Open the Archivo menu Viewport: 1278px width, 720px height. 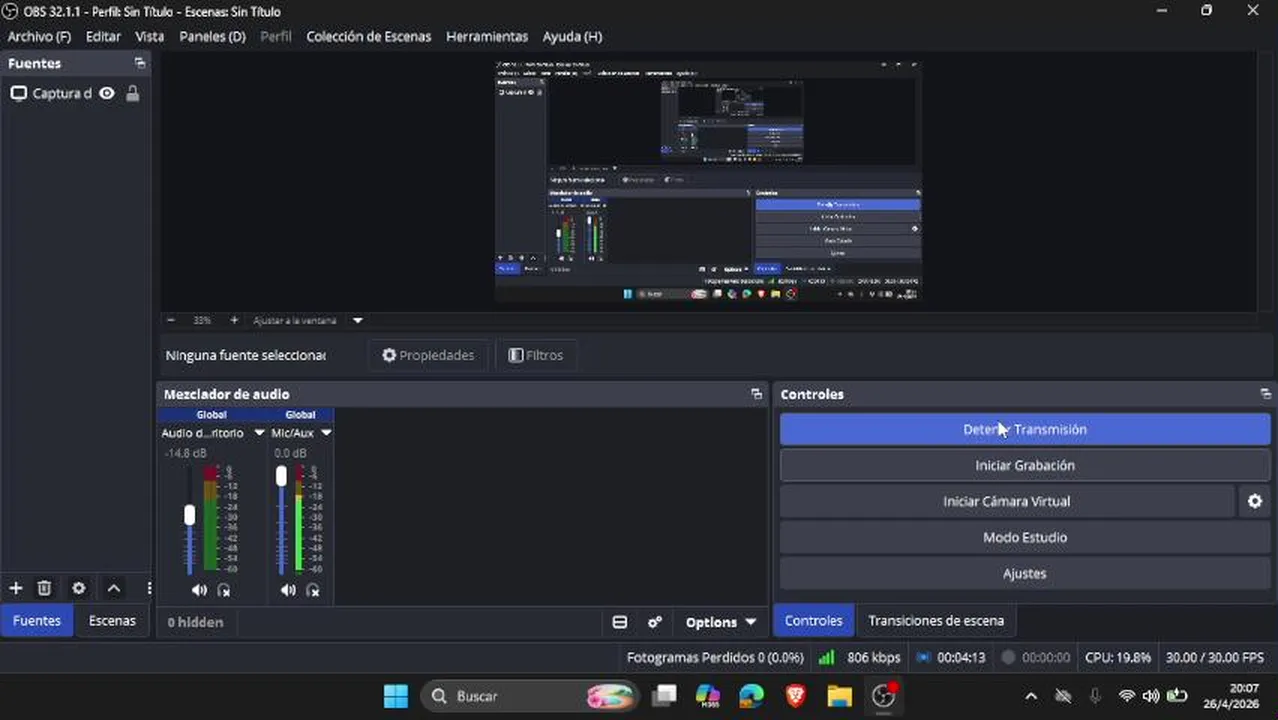pyautogui.click(x=39, y=36)
